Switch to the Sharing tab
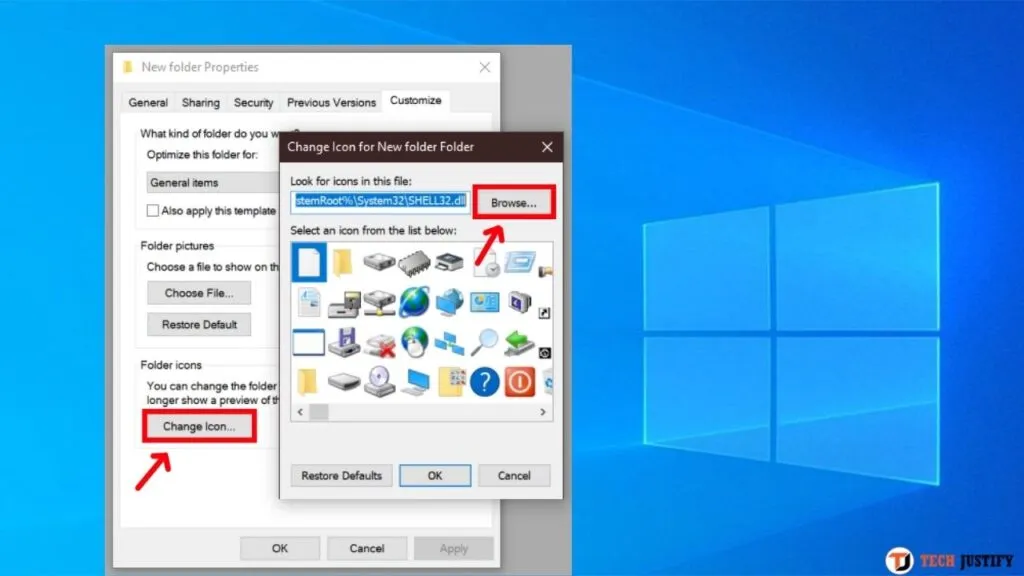This screenshot has height=576, width=1024. pyautogui.click(x=200, y=102)
